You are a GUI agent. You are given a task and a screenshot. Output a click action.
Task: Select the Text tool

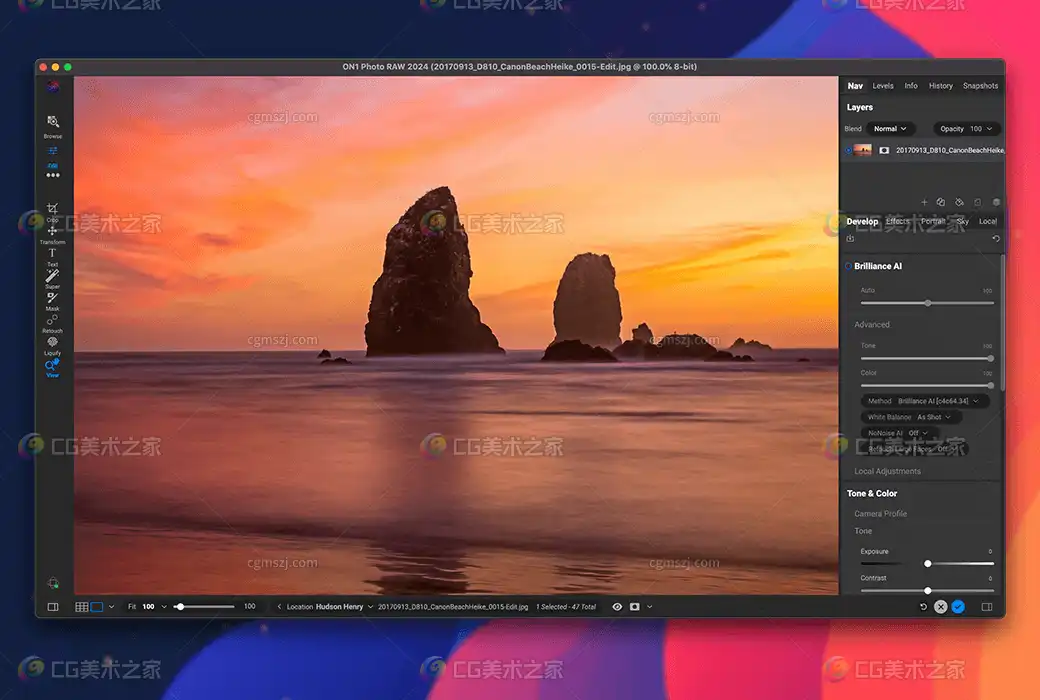52,254
